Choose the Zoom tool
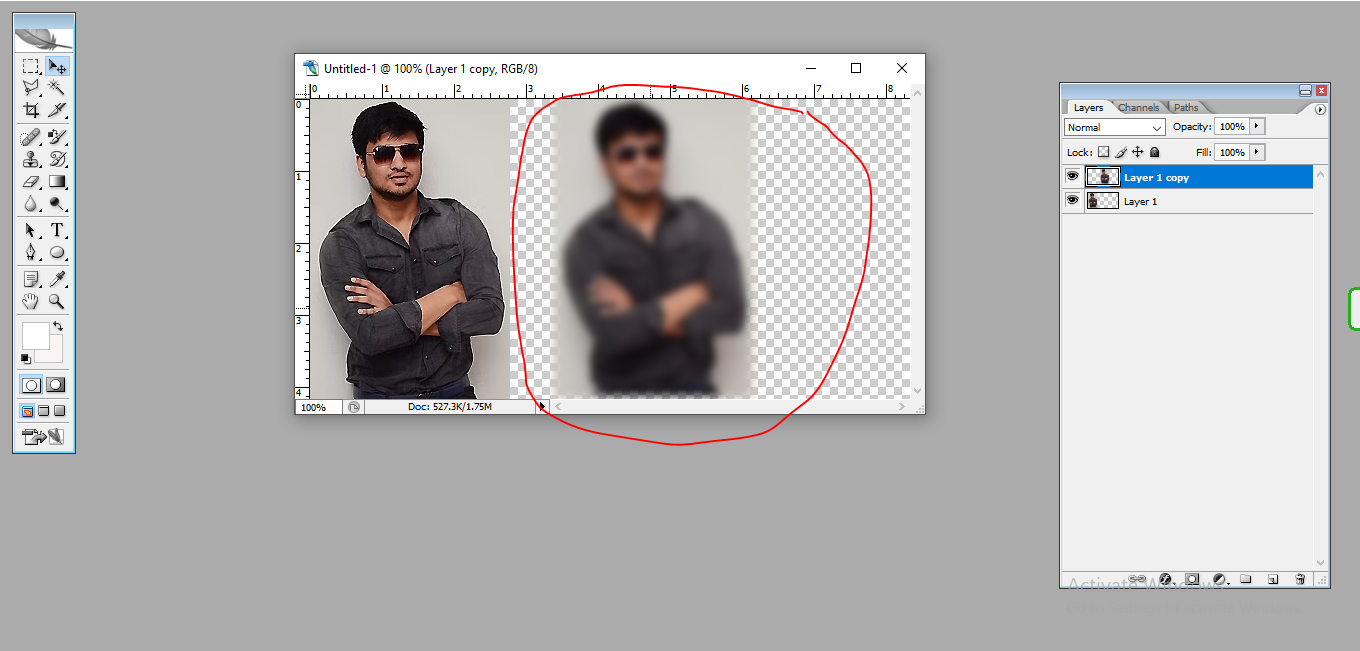Image resolution: width=1360 pixels, height=651 pixels. [x=57, y=301]
